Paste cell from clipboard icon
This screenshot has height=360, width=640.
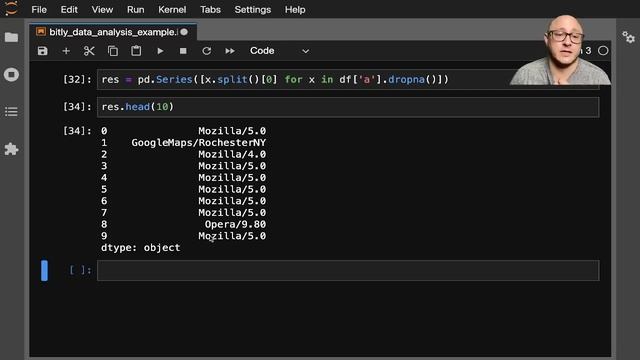click(x=136, y=51)
